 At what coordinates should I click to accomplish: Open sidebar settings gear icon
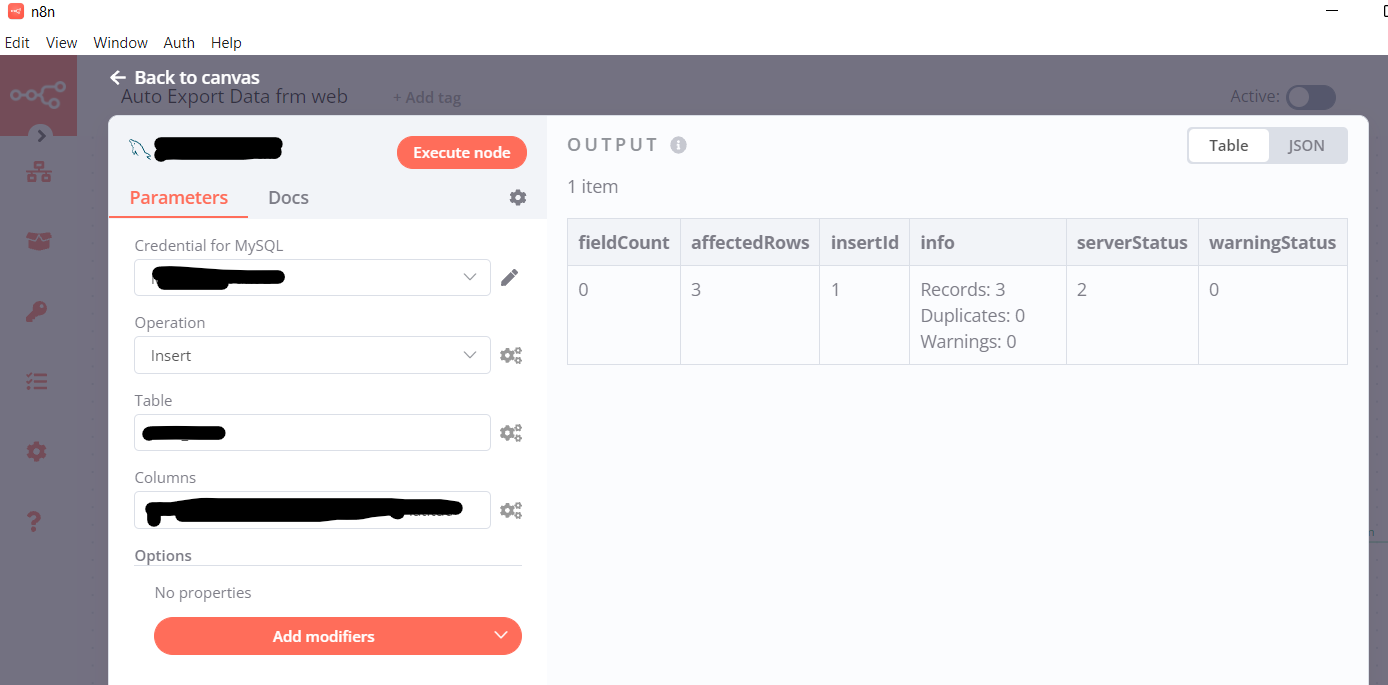pos(37,452)
